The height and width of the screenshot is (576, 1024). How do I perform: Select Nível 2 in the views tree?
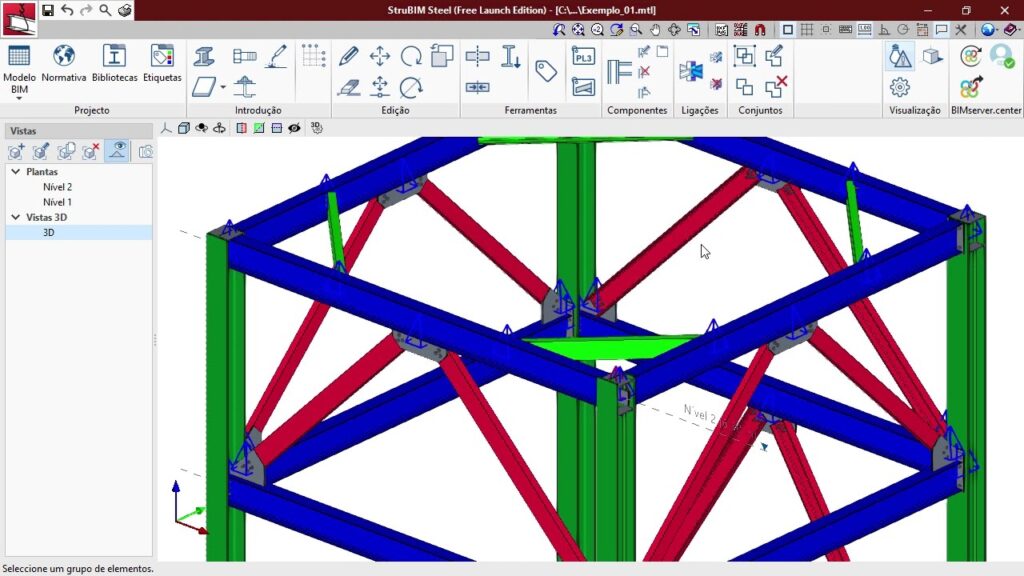57,187
